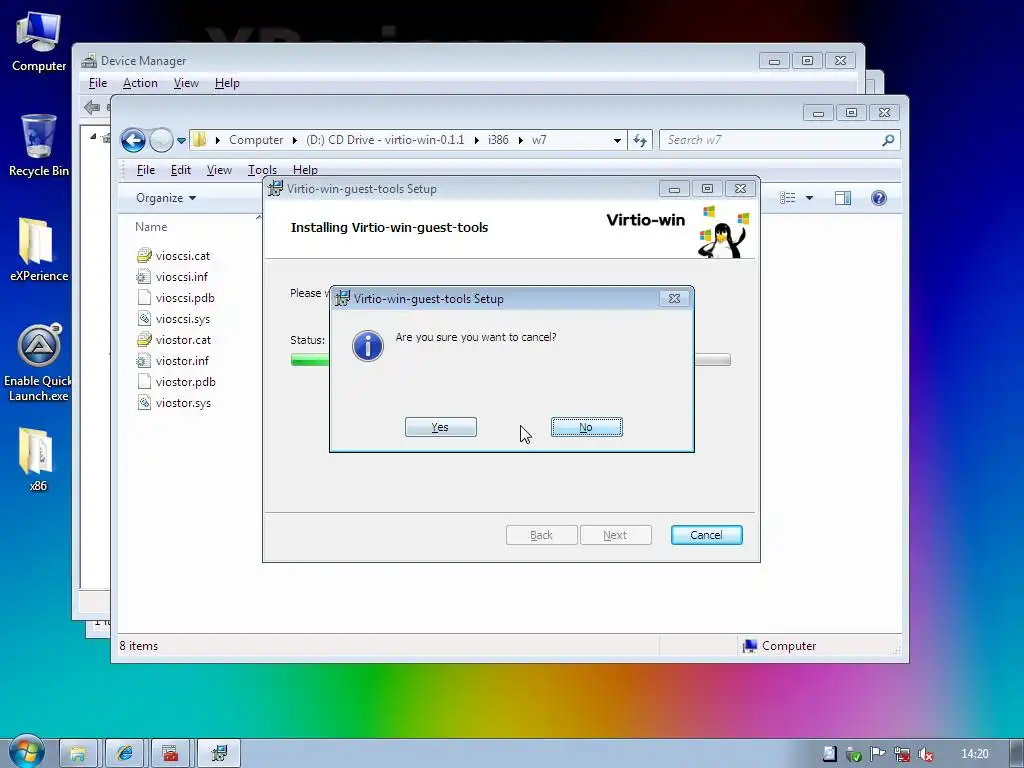This screenshot has width=1024, height=768.
Task: Select the viostor.sys file
Action: [174, 403]
